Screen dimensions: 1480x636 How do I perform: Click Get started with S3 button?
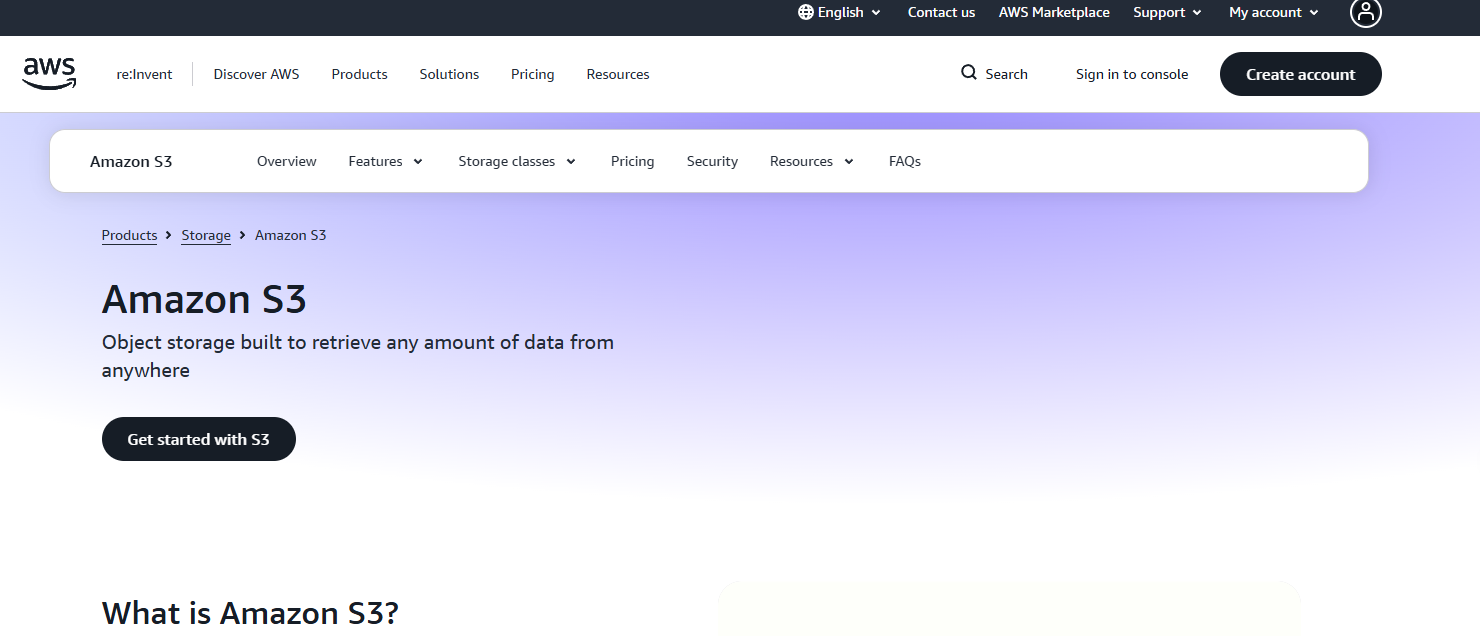[x=199, y=439]
